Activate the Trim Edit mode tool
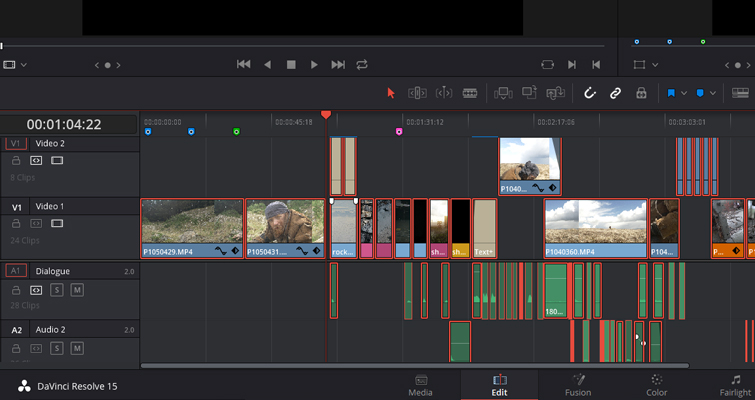This screenshot has height=400, width=755. 417,93
